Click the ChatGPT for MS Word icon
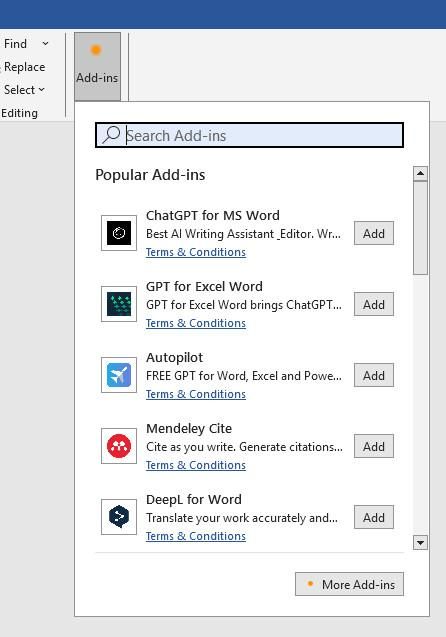 (x=119, y=233)
